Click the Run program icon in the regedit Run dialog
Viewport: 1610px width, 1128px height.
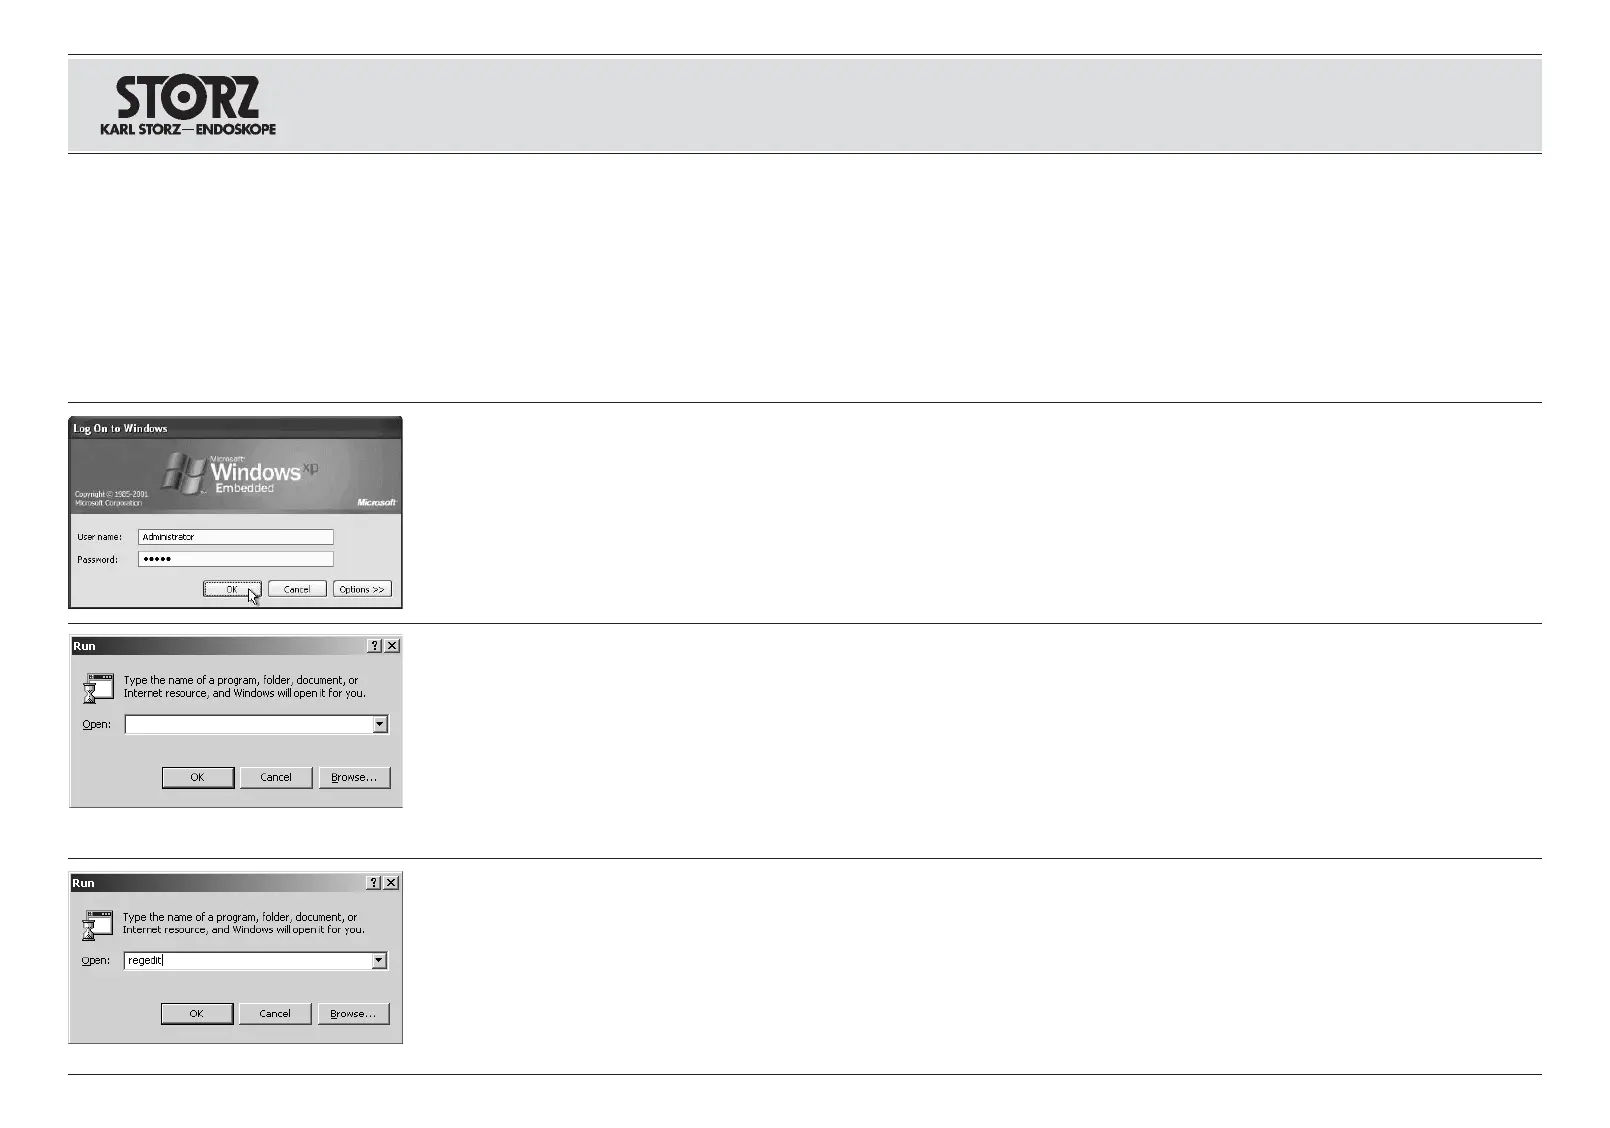coord(97,925)
